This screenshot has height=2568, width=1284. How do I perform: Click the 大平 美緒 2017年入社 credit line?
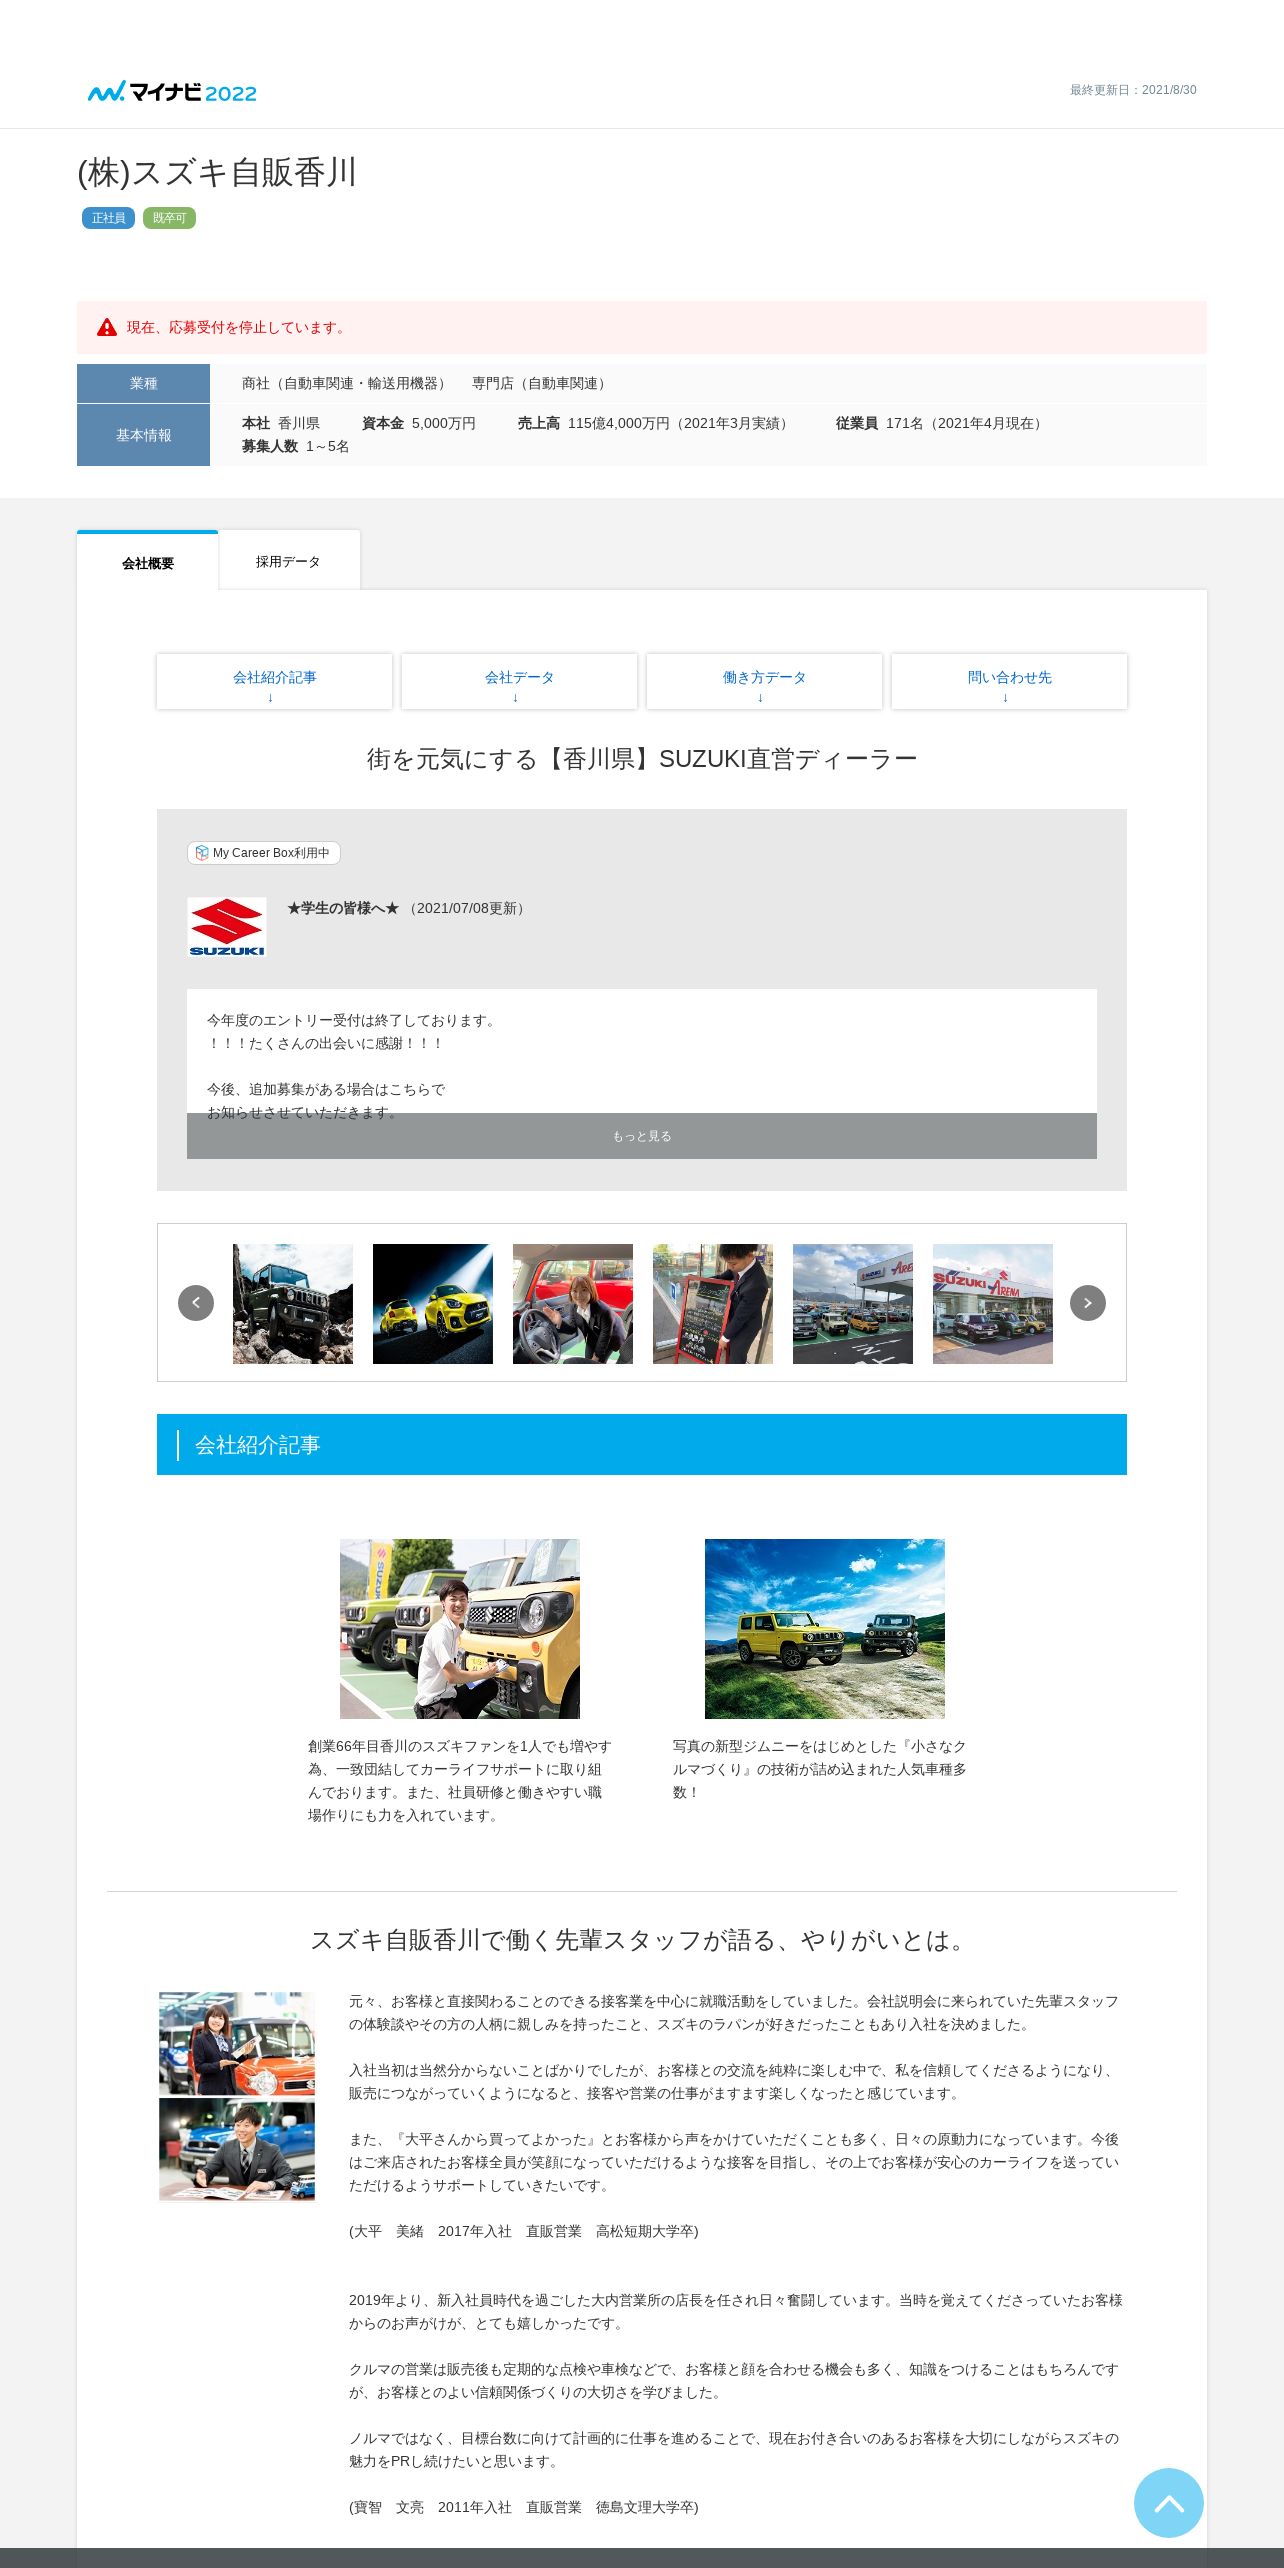523,2231
